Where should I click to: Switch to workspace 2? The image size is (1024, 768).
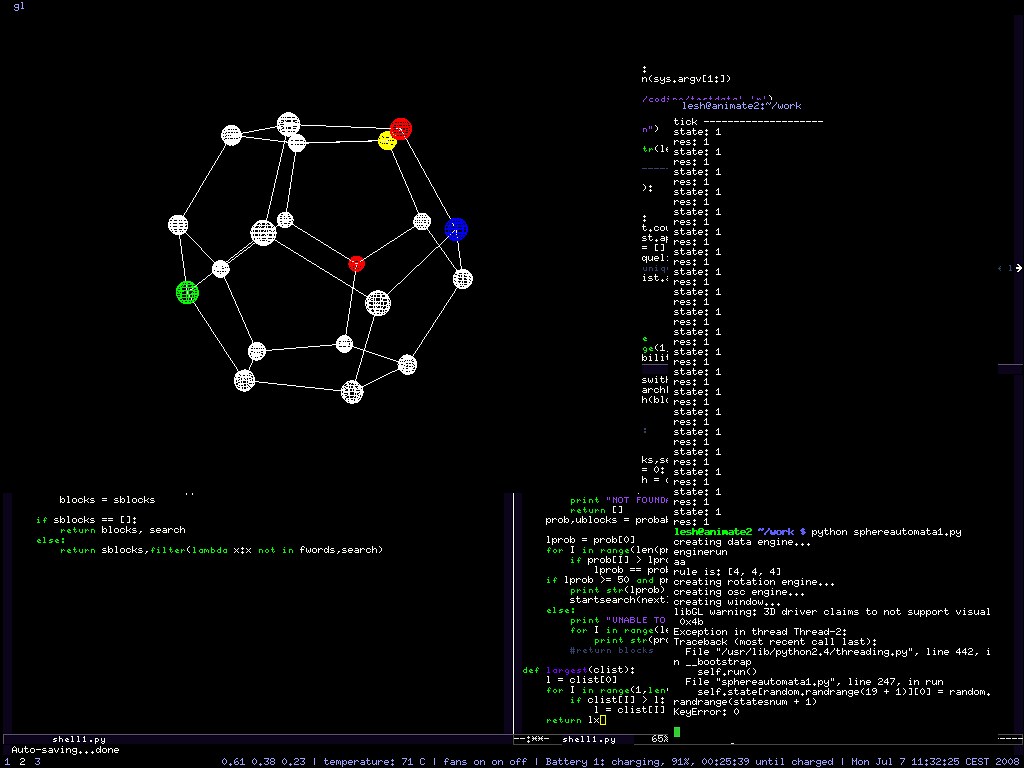22,761
